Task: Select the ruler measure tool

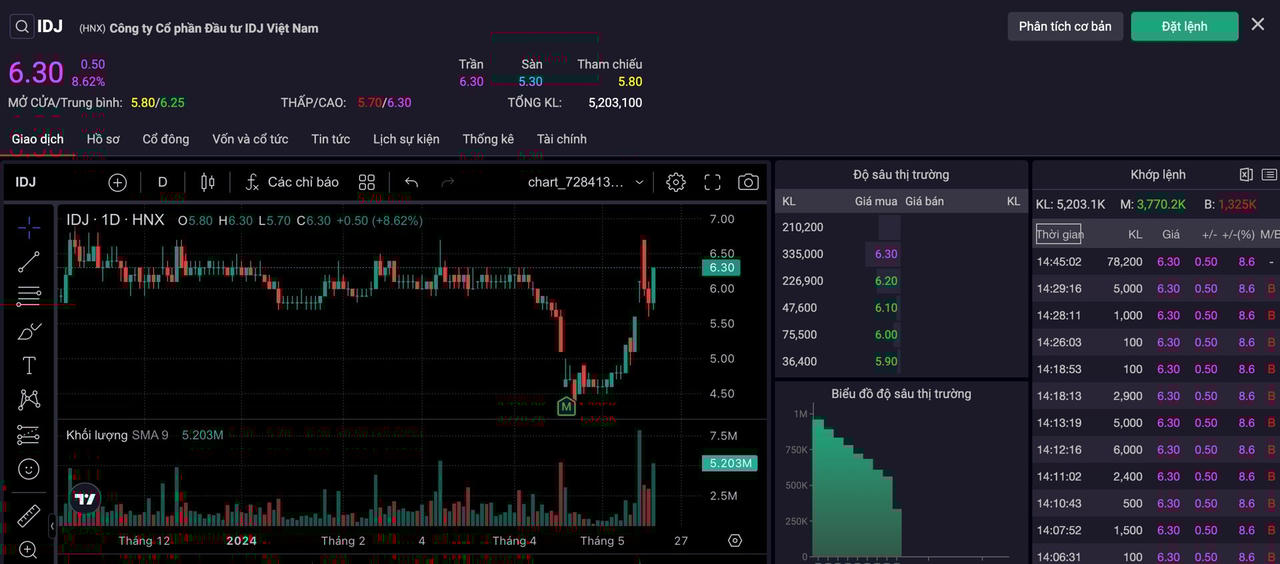Action: 29,516
